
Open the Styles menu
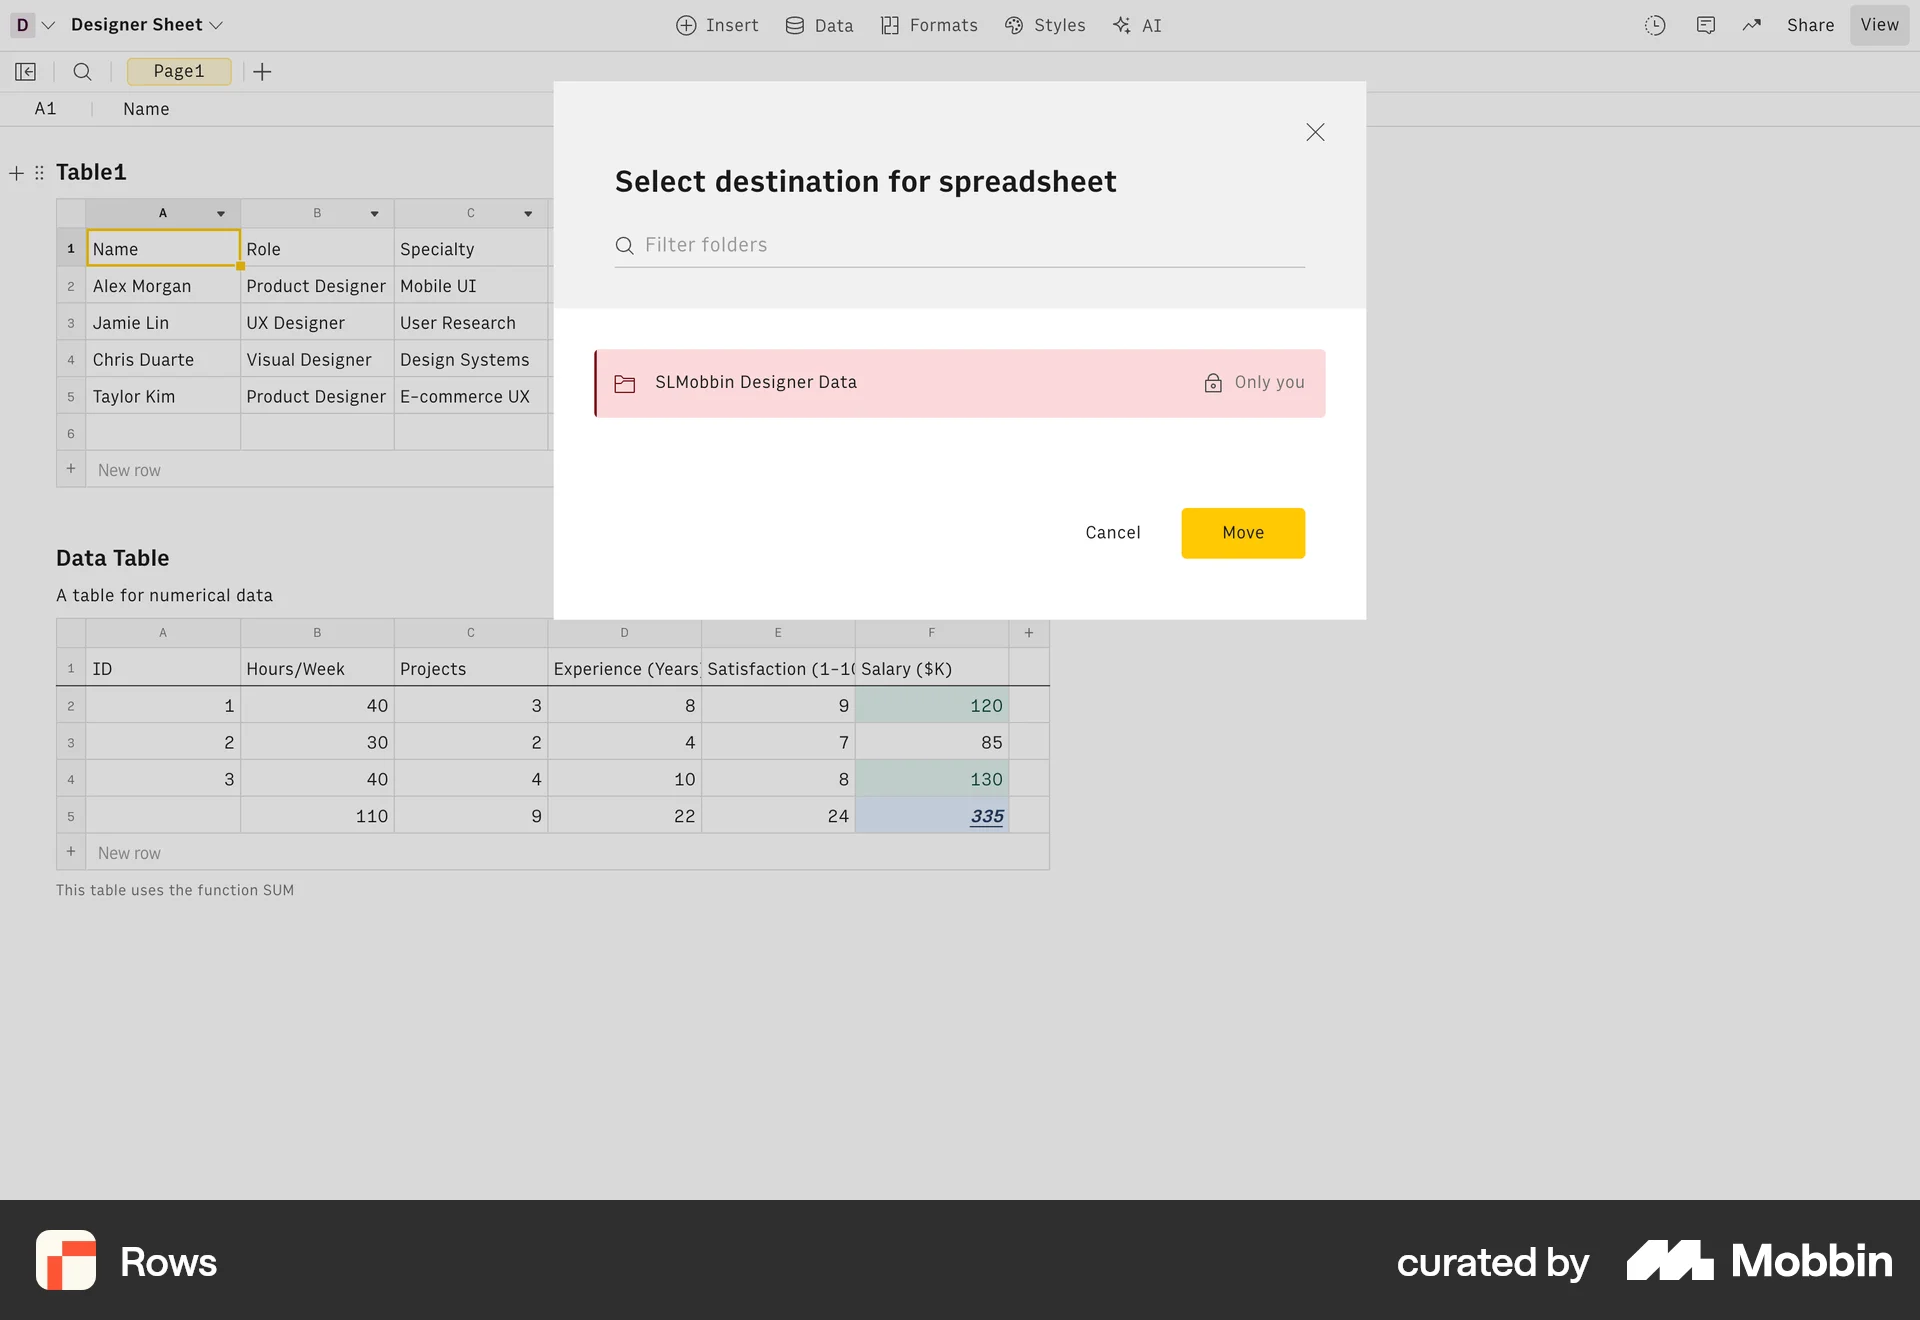click(1044, 25)
